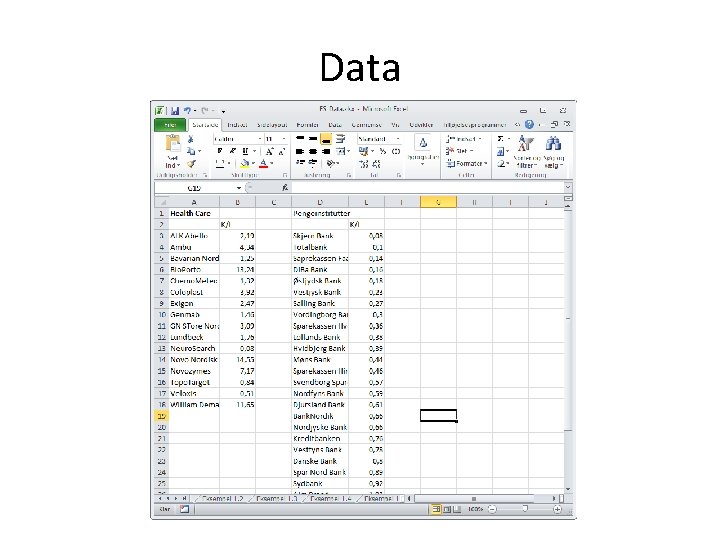
Task: Switch to the Sidelayout ribbon tab
Action: (x=272, y=125)
